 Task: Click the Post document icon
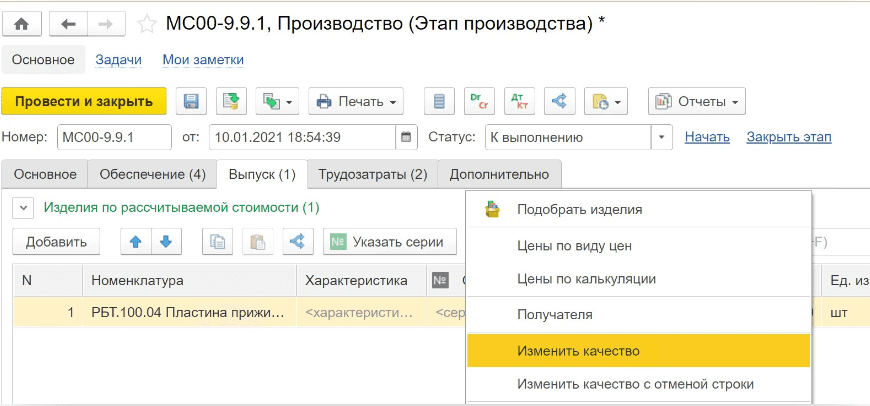[x=231, y=101]
